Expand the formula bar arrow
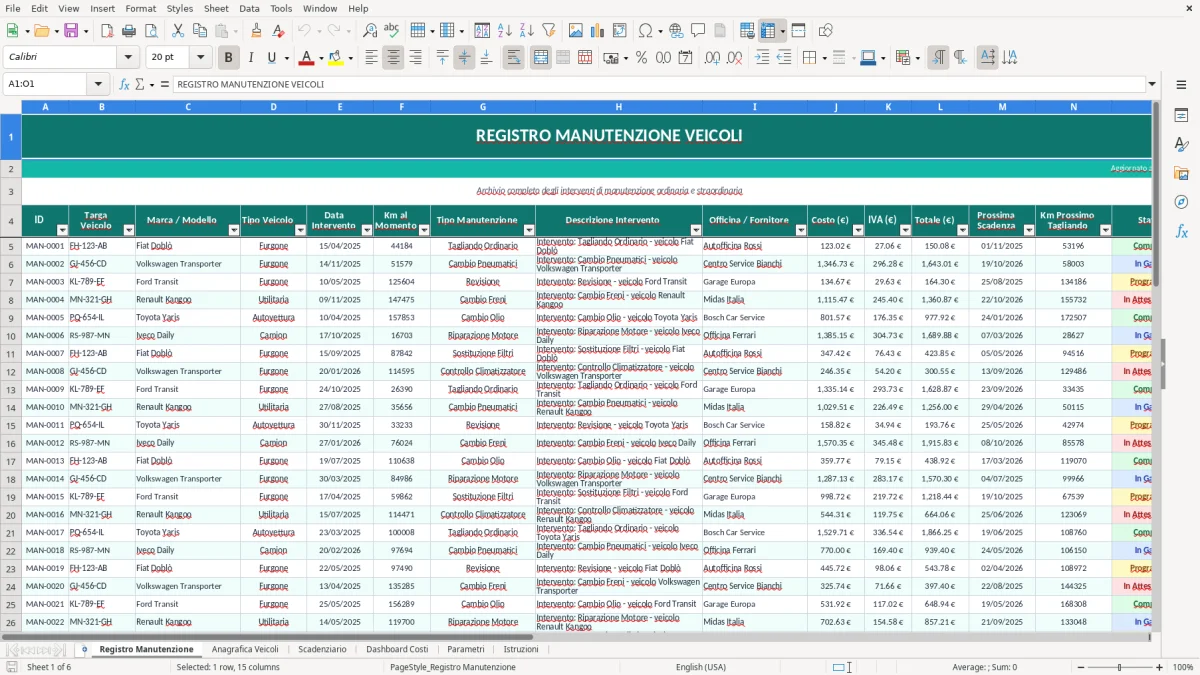 pos(1152,84)
